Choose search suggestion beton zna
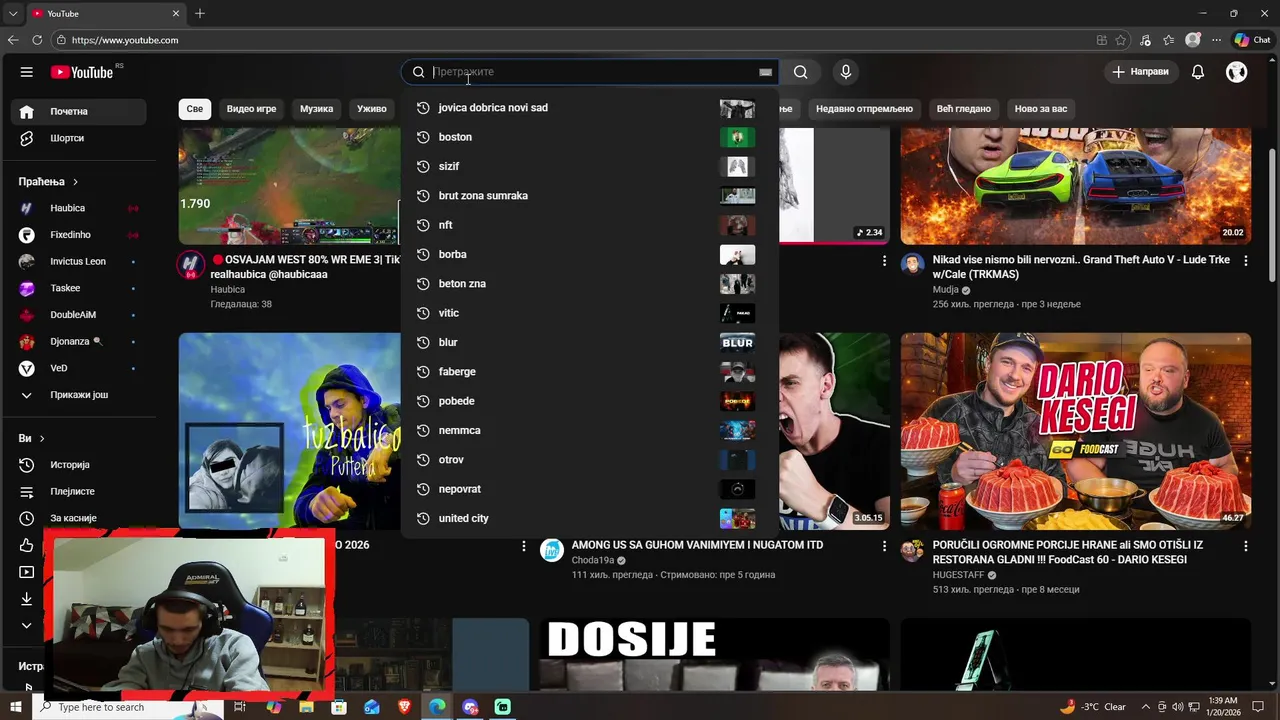The width and height of the screenshot is (1280, 720). pyautogui.click(x=589, y=284)
